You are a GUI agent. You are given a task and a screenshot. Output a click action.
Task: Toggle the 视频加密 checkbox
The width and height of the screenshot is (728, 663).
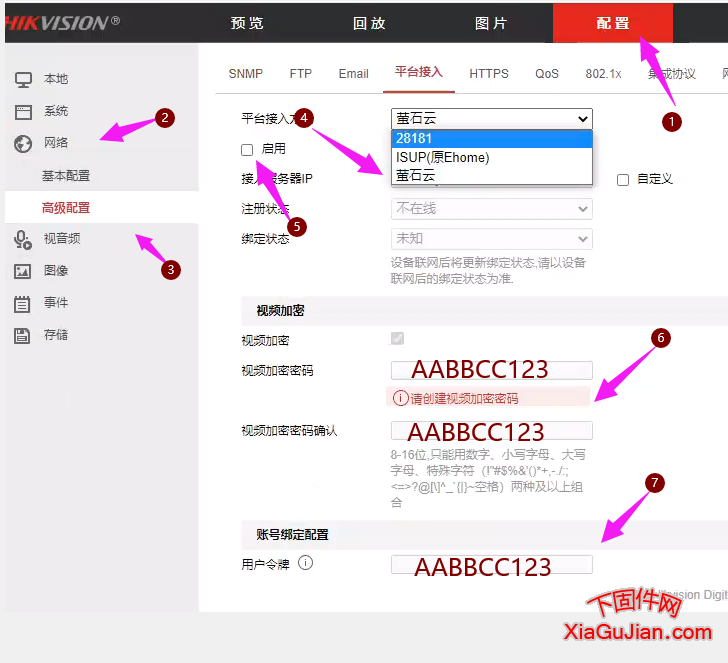[397, 338]
